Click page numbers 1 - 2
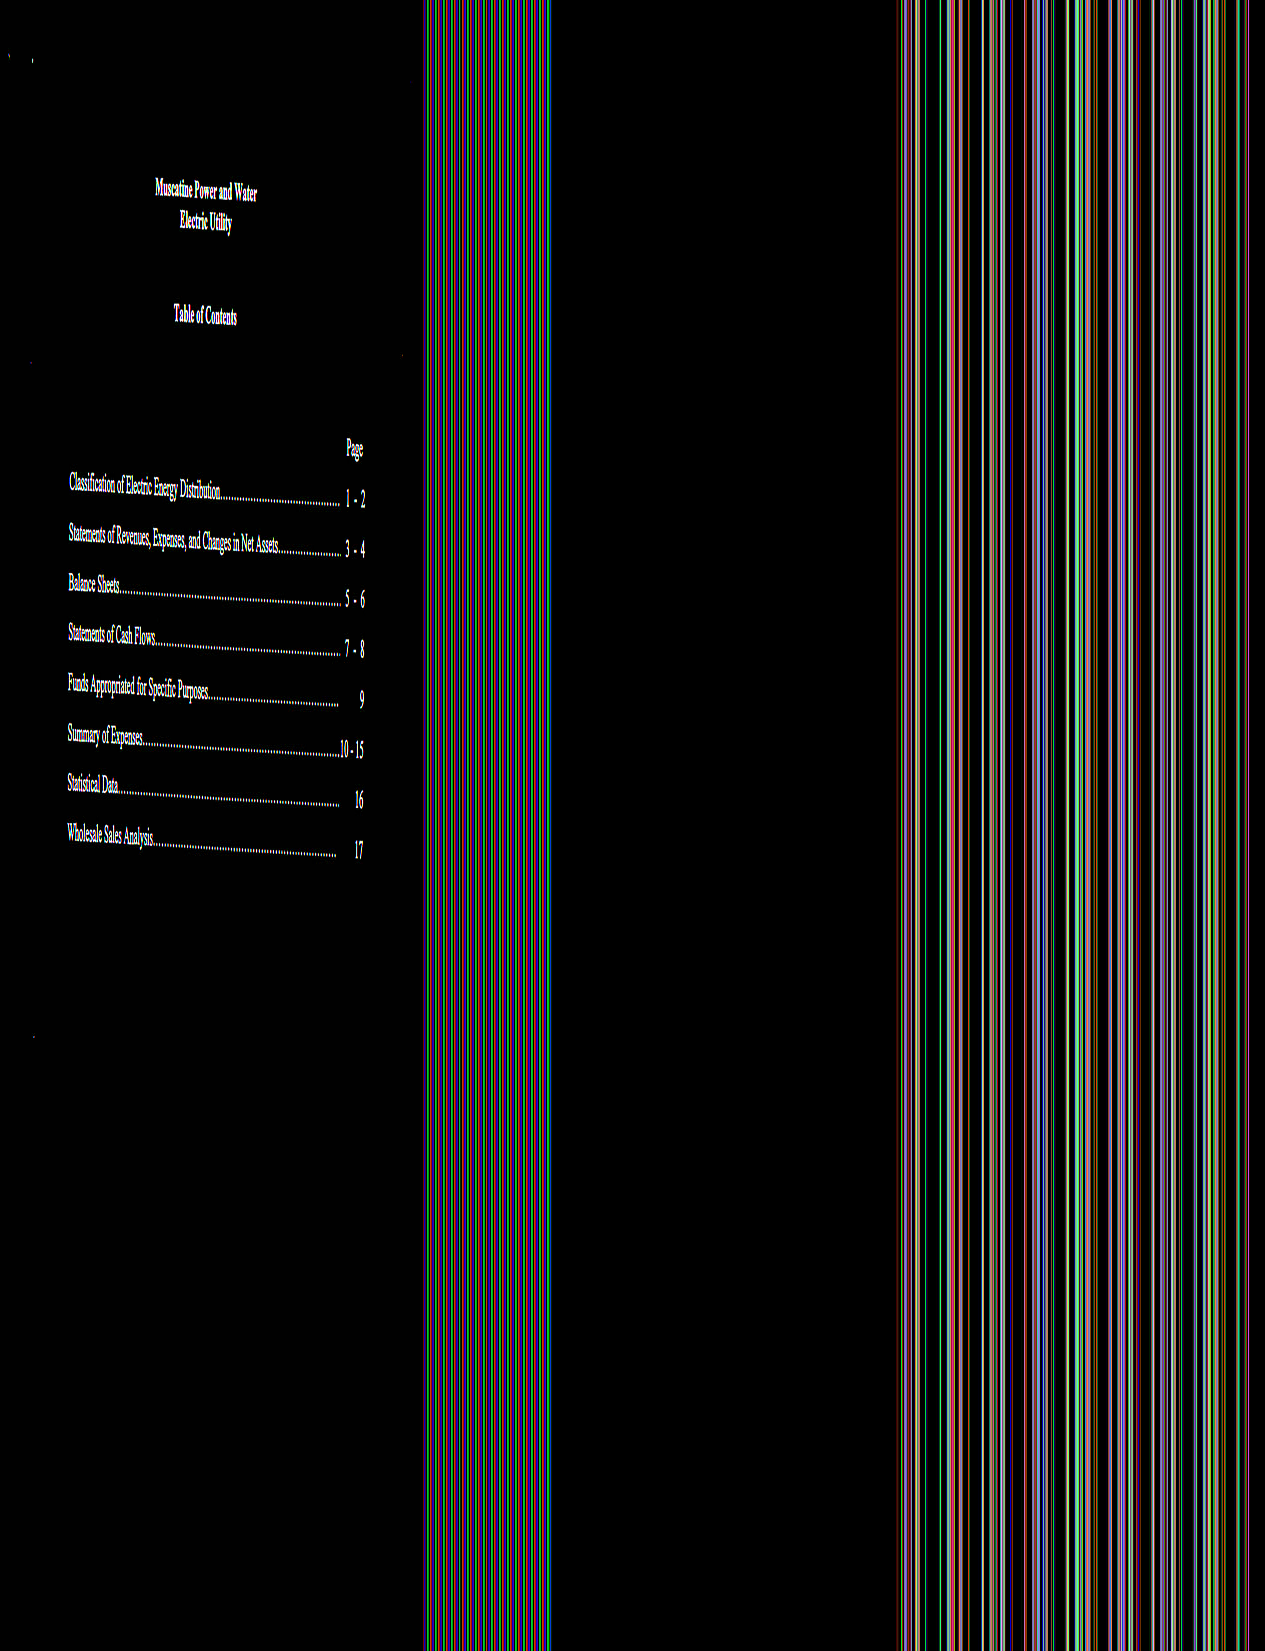This screenshot has height=1651, width=1265. click(355, 499)
